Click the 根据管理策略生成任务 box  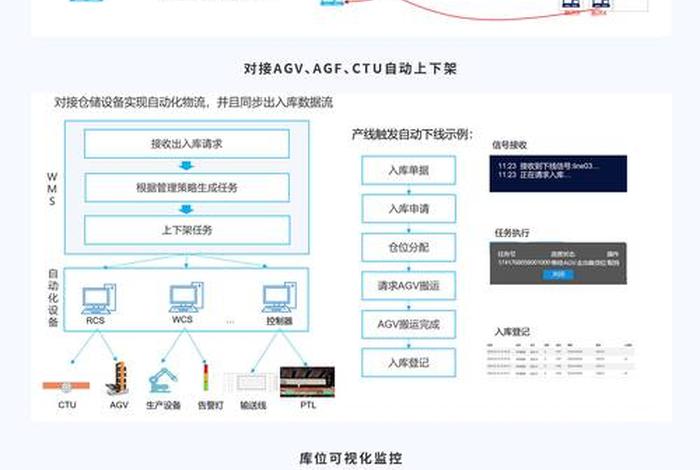click(187, 187)
